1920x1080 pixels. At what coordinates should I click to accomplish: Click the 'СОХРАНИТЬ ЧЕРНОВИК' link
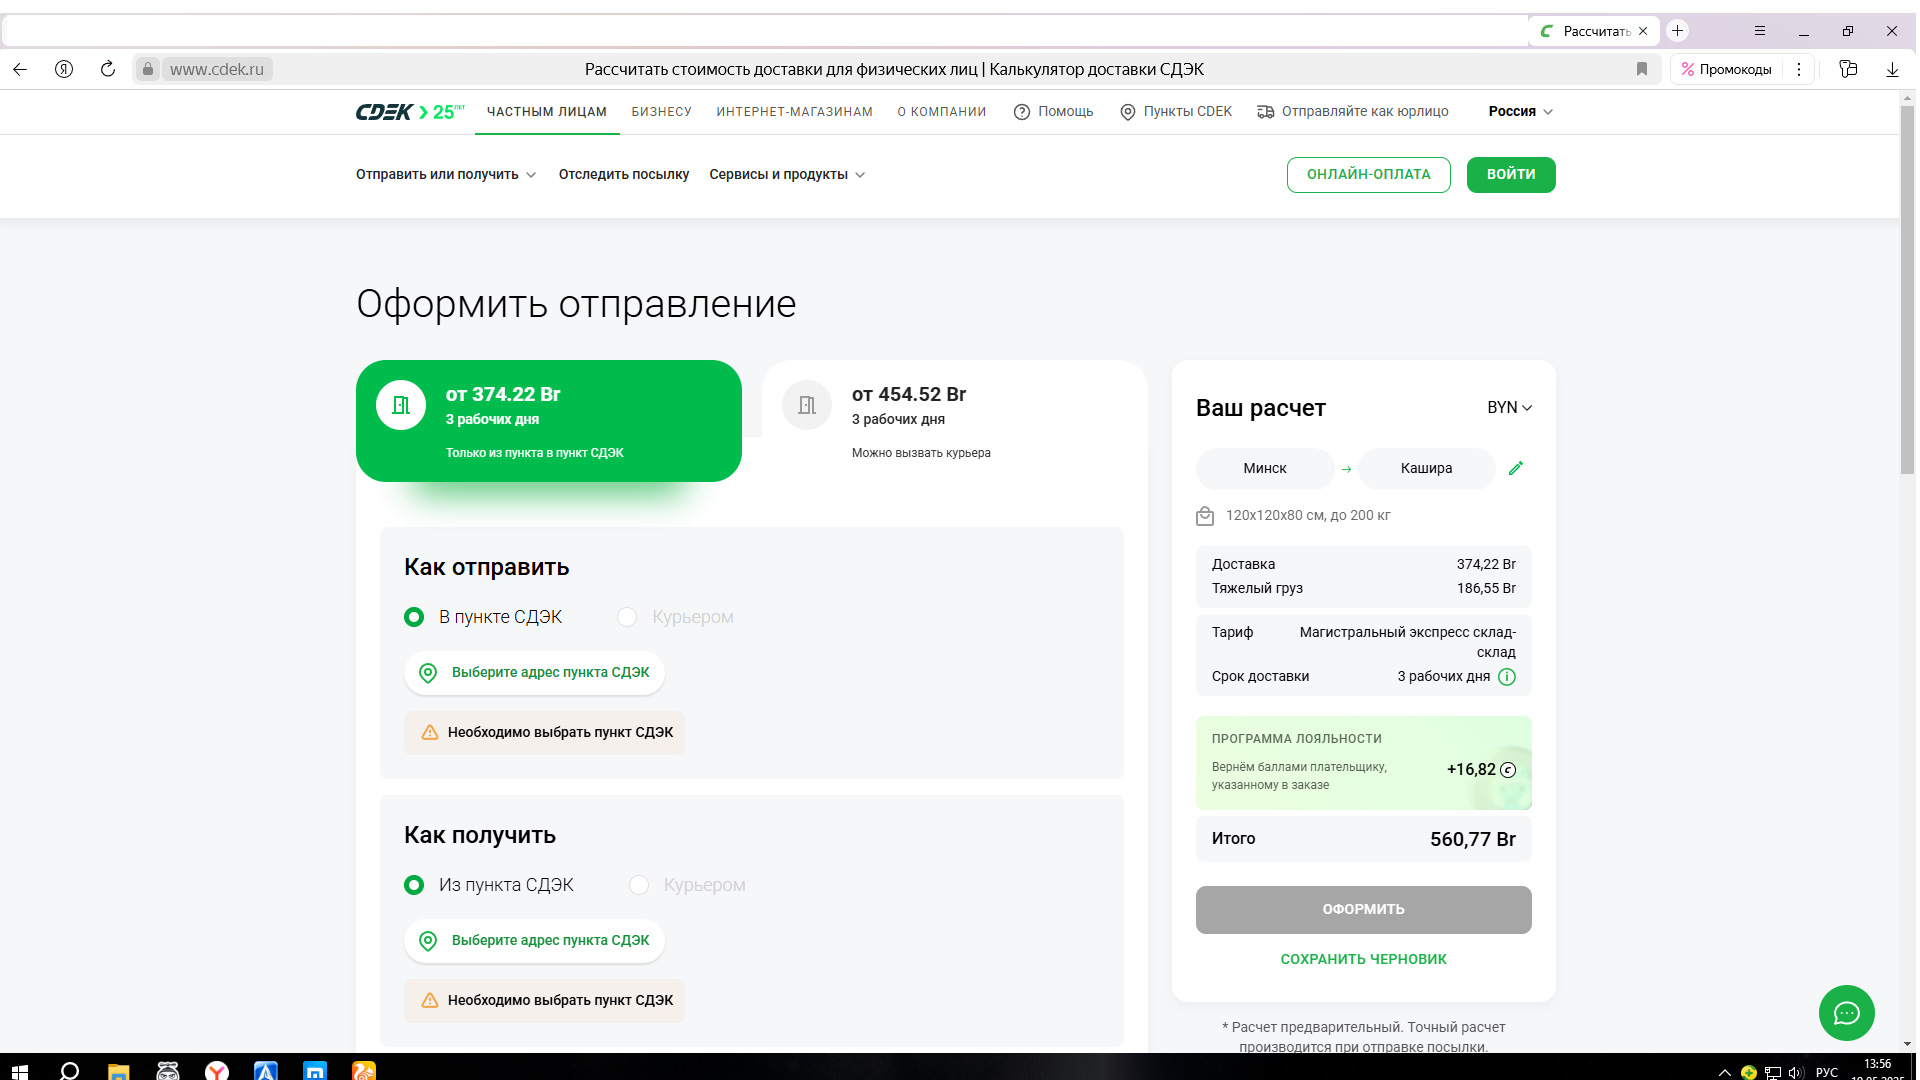tap(1363, 959)
